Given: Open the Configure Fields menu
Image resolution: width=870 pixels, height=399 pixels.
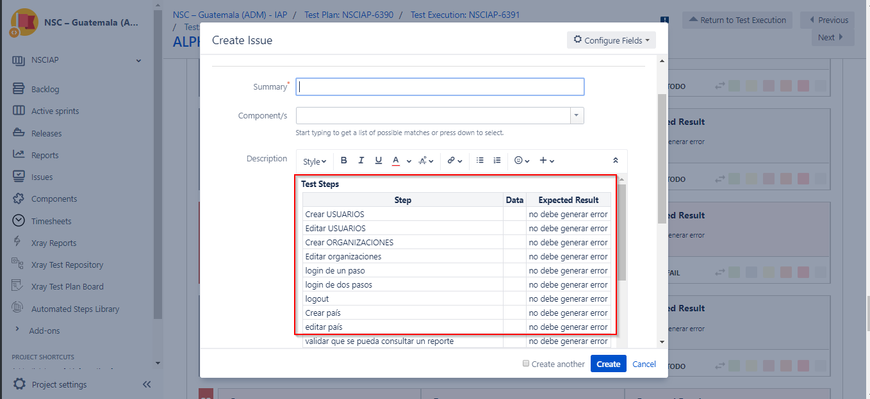Looking at the screenshot, I should 611,40.
